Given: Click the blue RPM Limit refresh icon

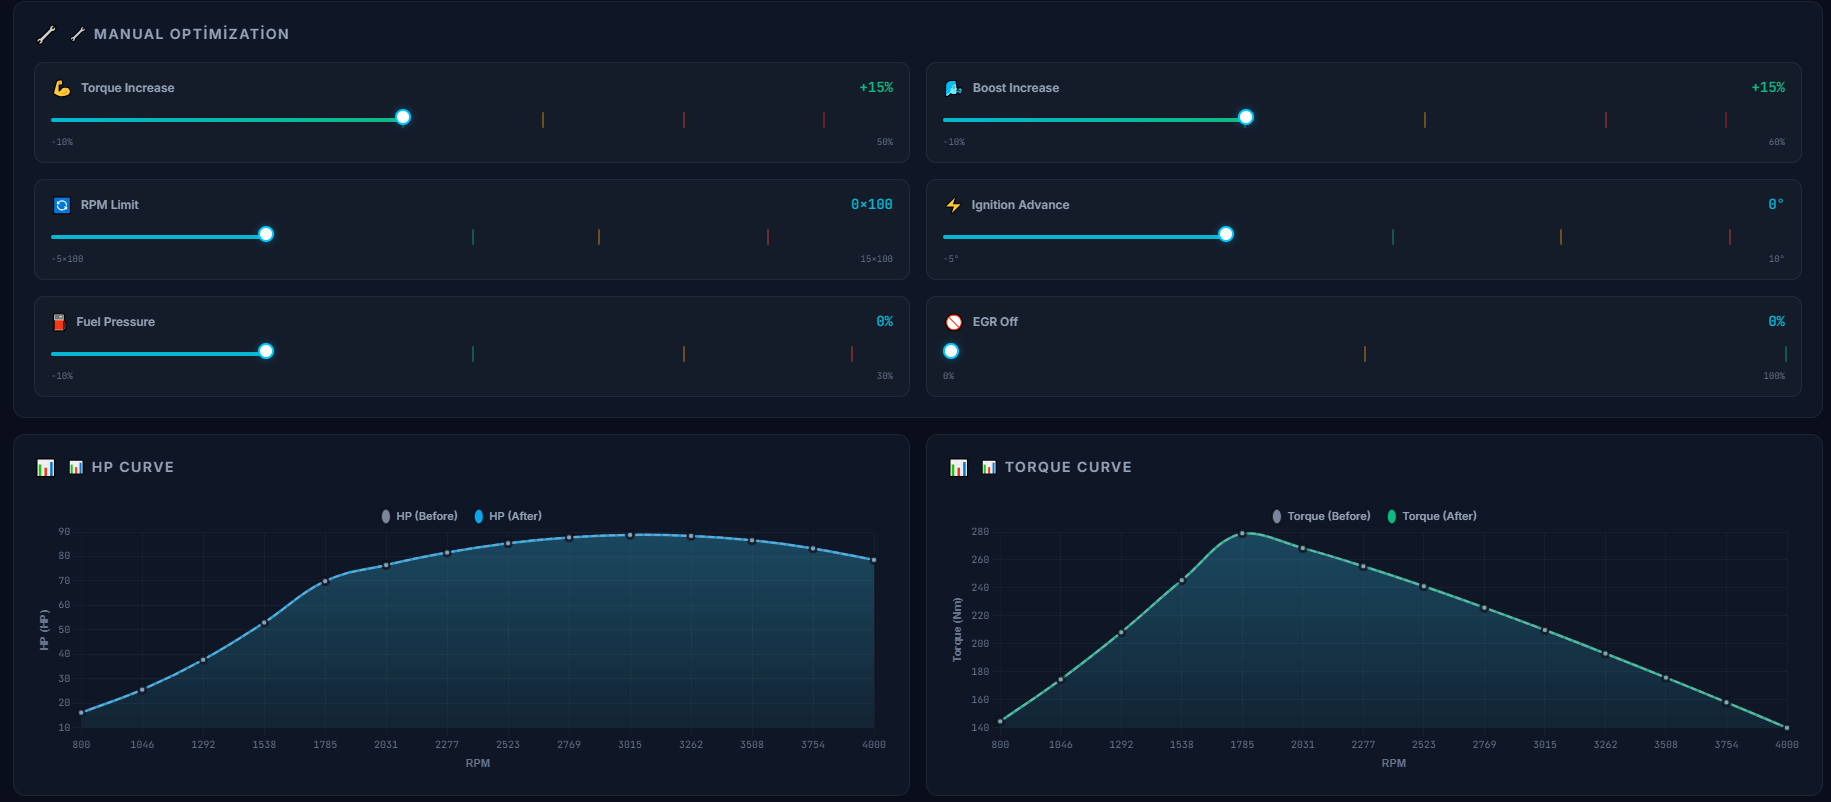Looking at the screenshot, I should coord(62,205).
